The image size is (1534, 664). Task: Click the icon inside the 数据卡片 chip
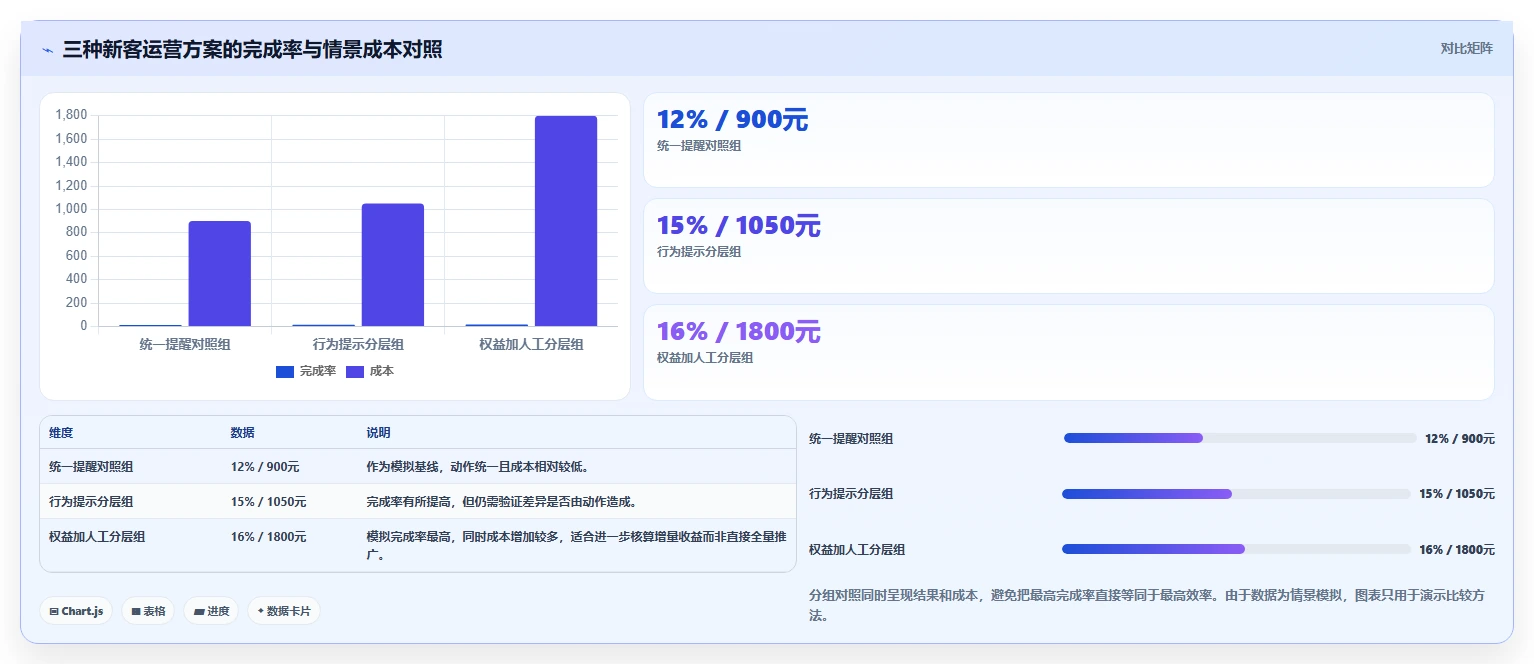coord(261,611)
